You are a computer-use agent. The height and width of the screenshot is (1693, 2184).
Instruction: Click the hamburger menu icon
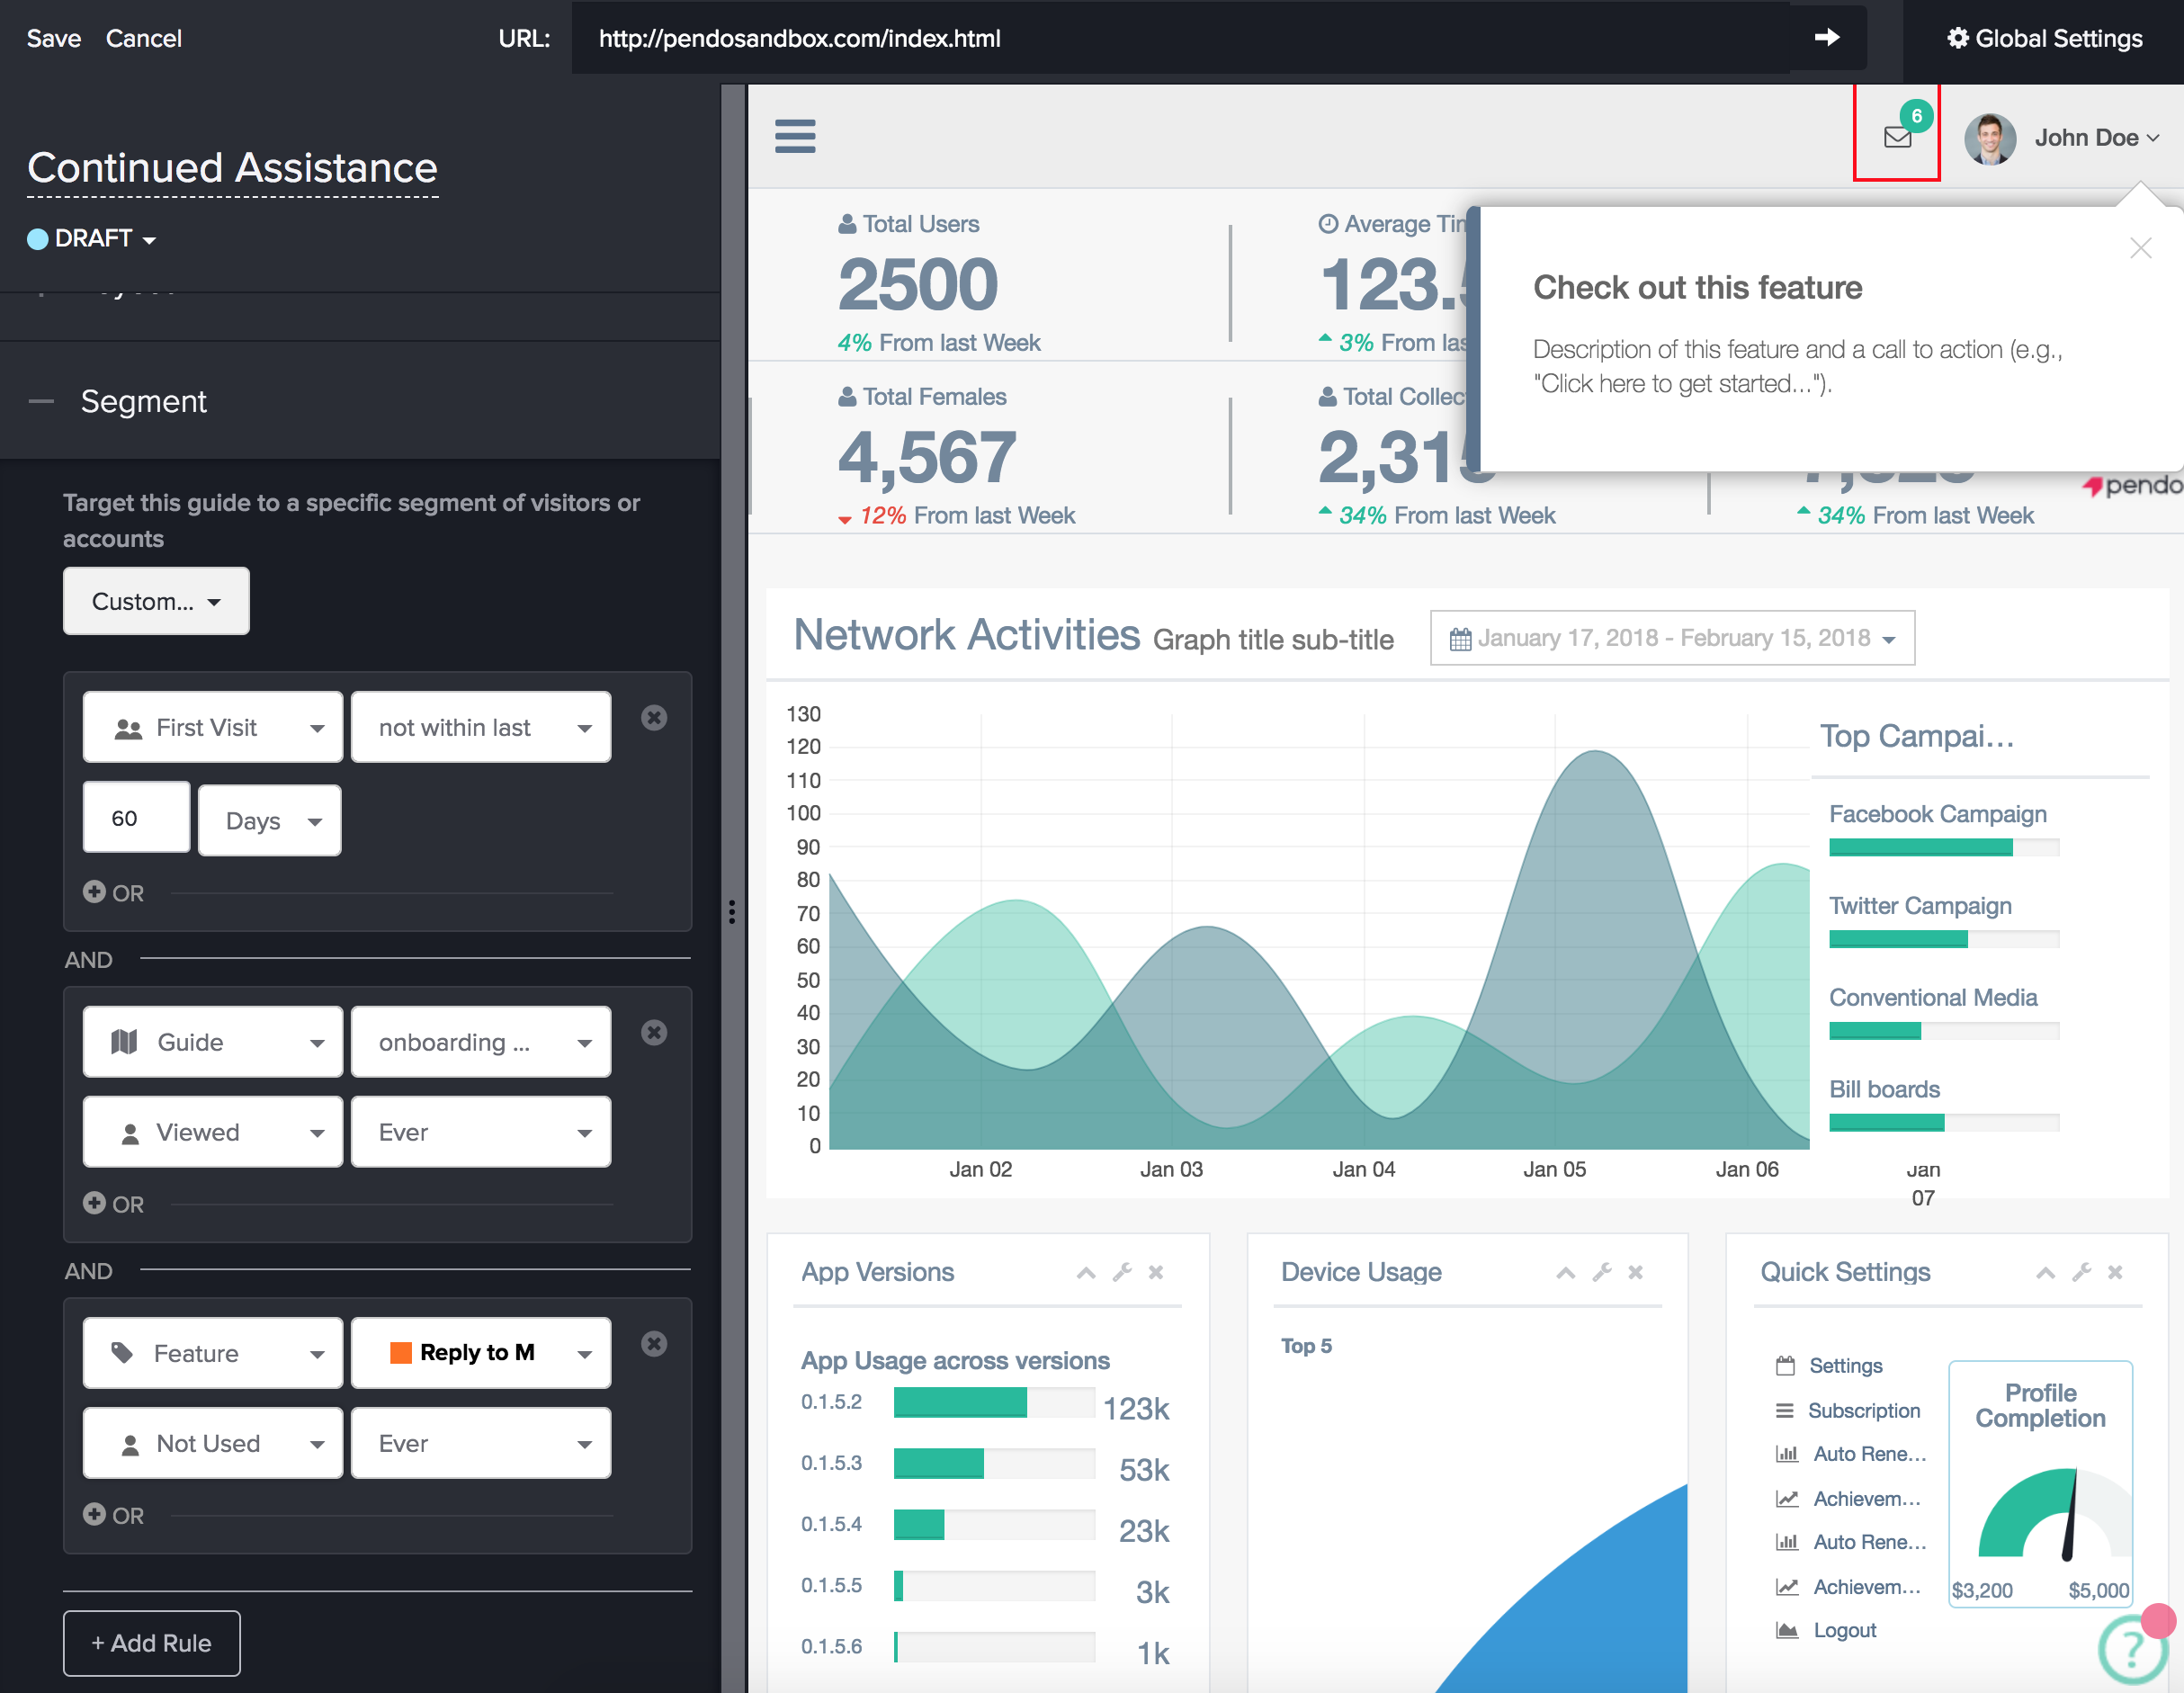pos(795,136)
